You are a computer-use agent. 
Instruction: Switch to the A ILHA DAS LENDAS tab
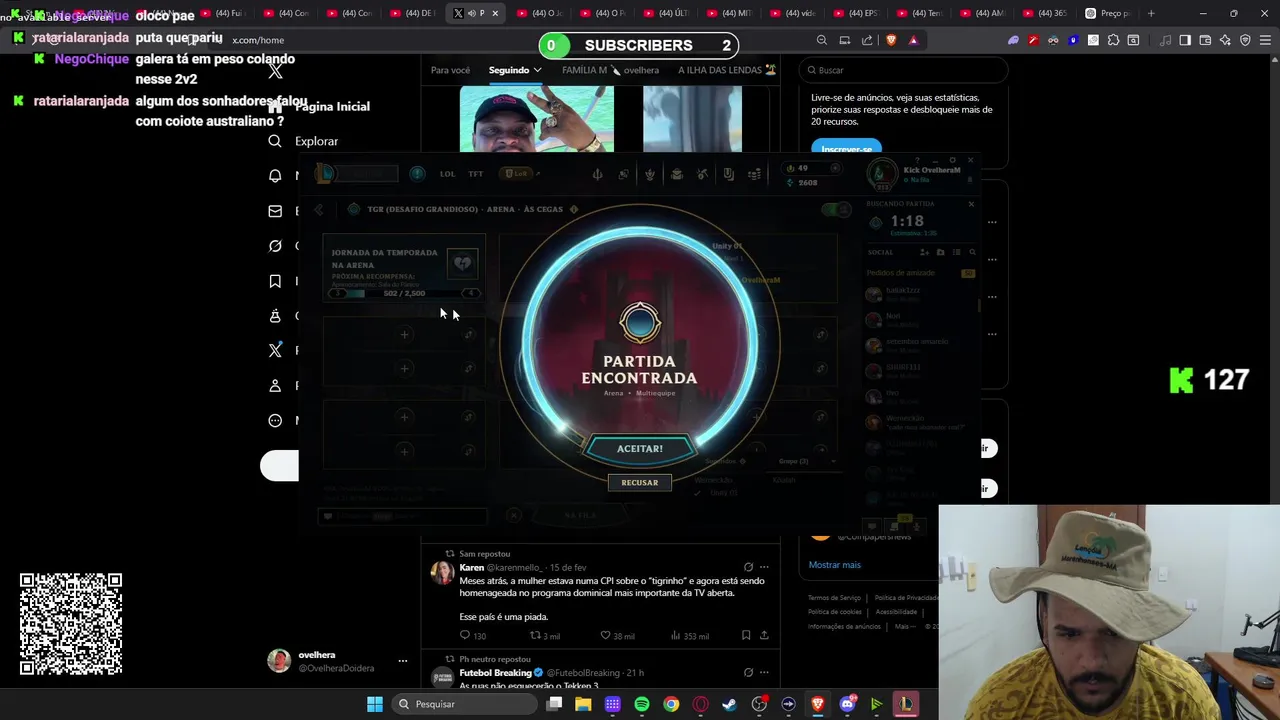(727, 70)
